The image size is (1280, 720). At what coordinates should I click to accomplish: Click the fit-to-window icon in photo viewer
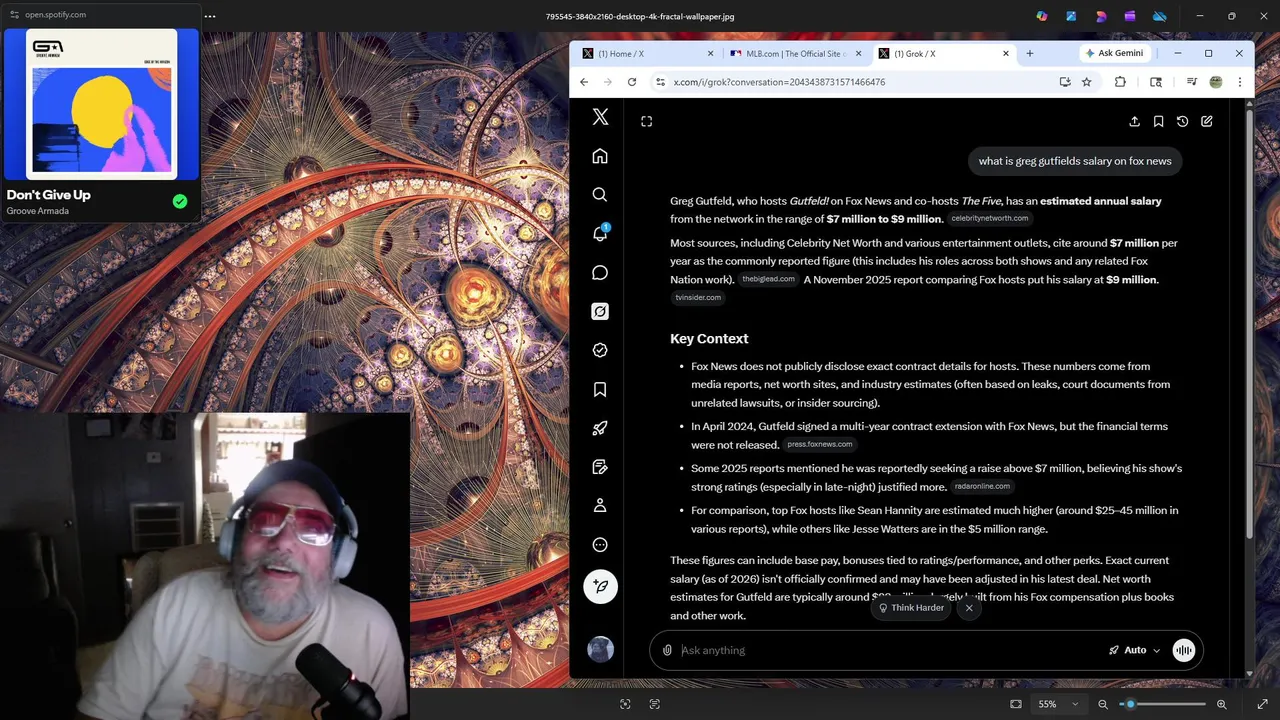1016,704
